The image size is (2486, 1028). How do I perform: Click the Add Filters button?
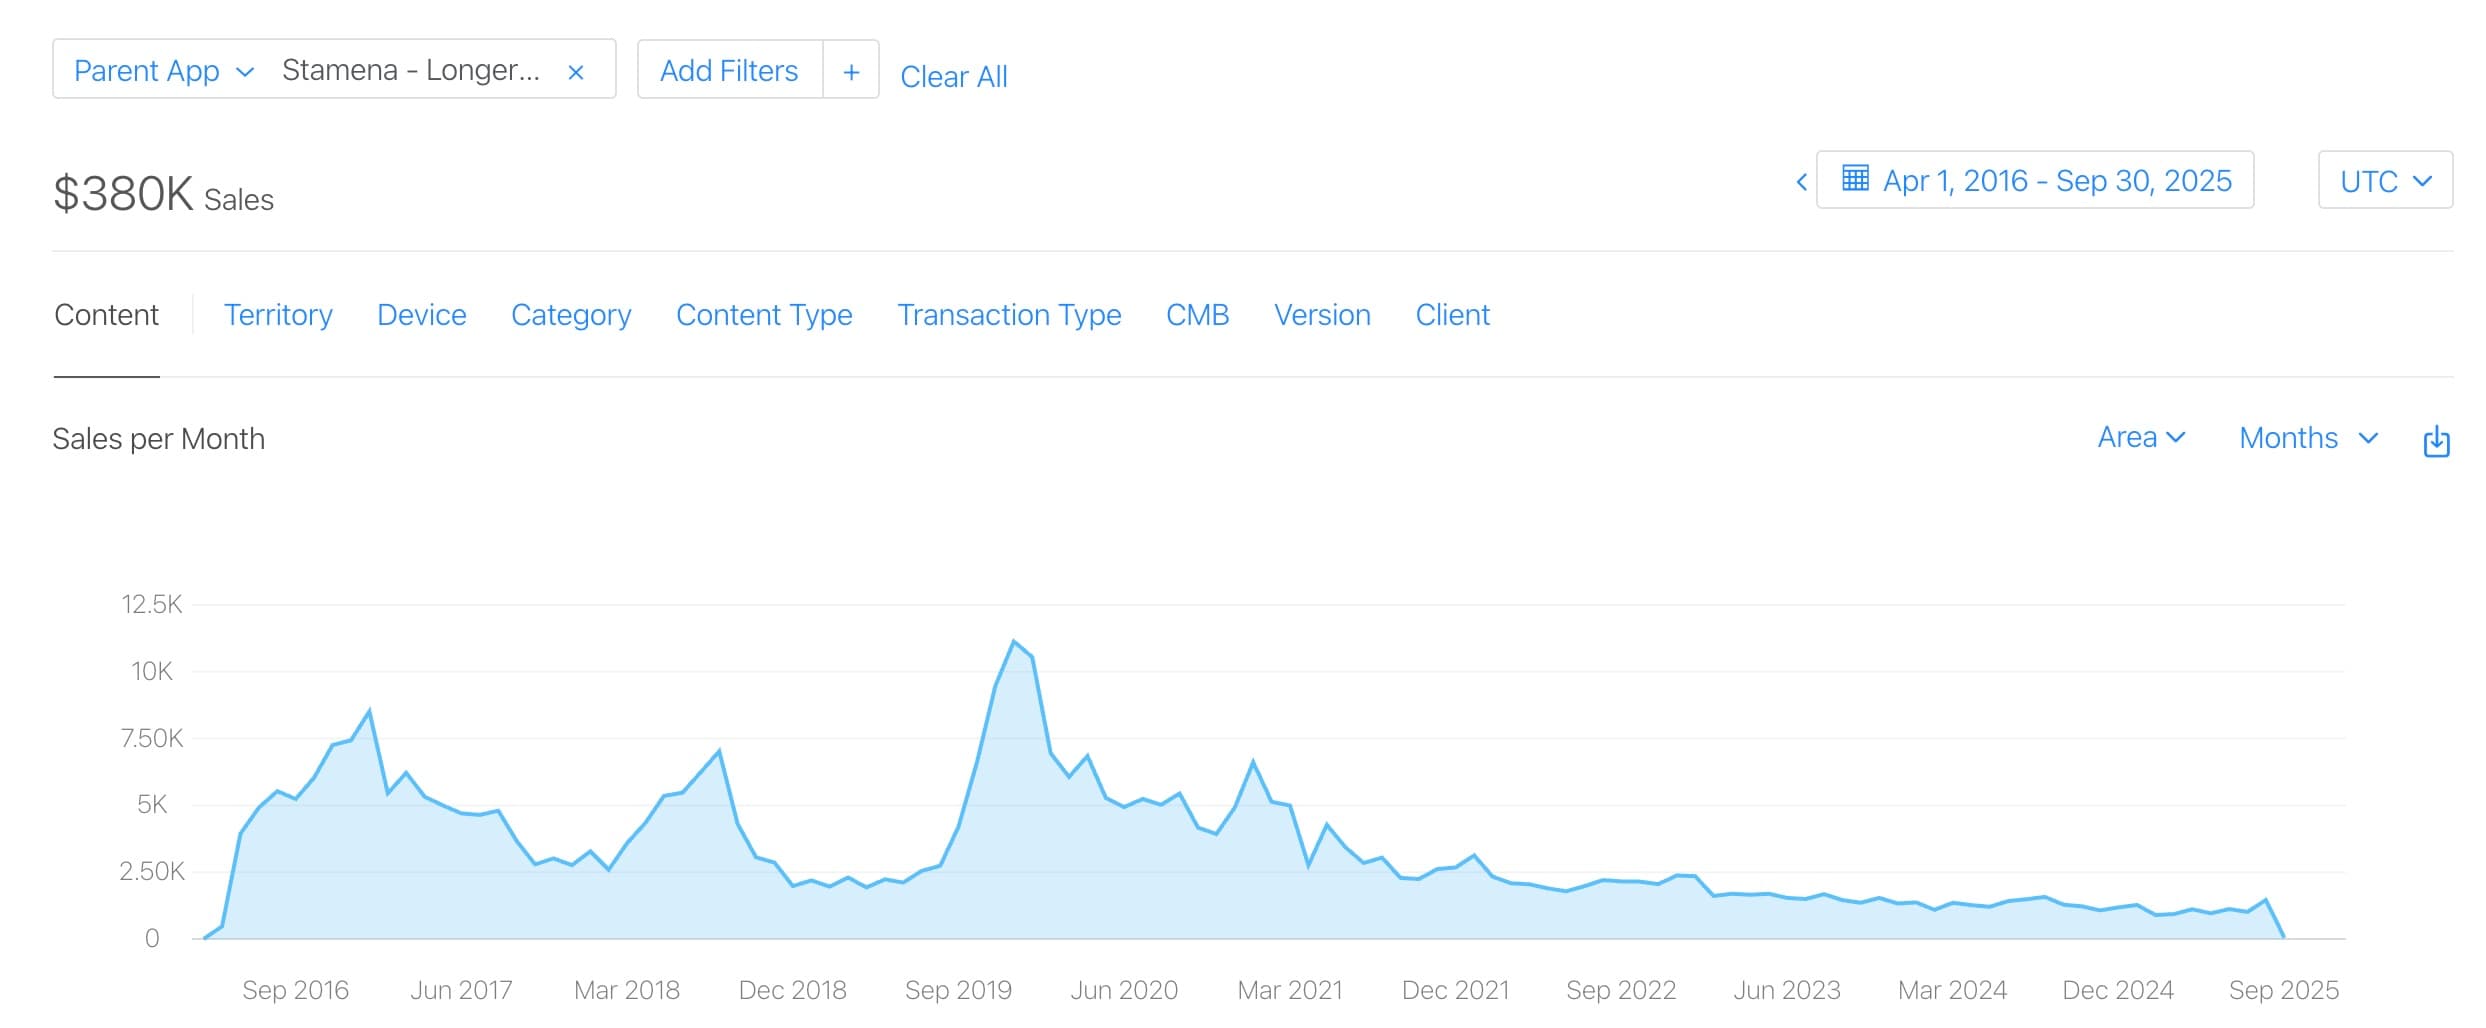pos(729,71)
